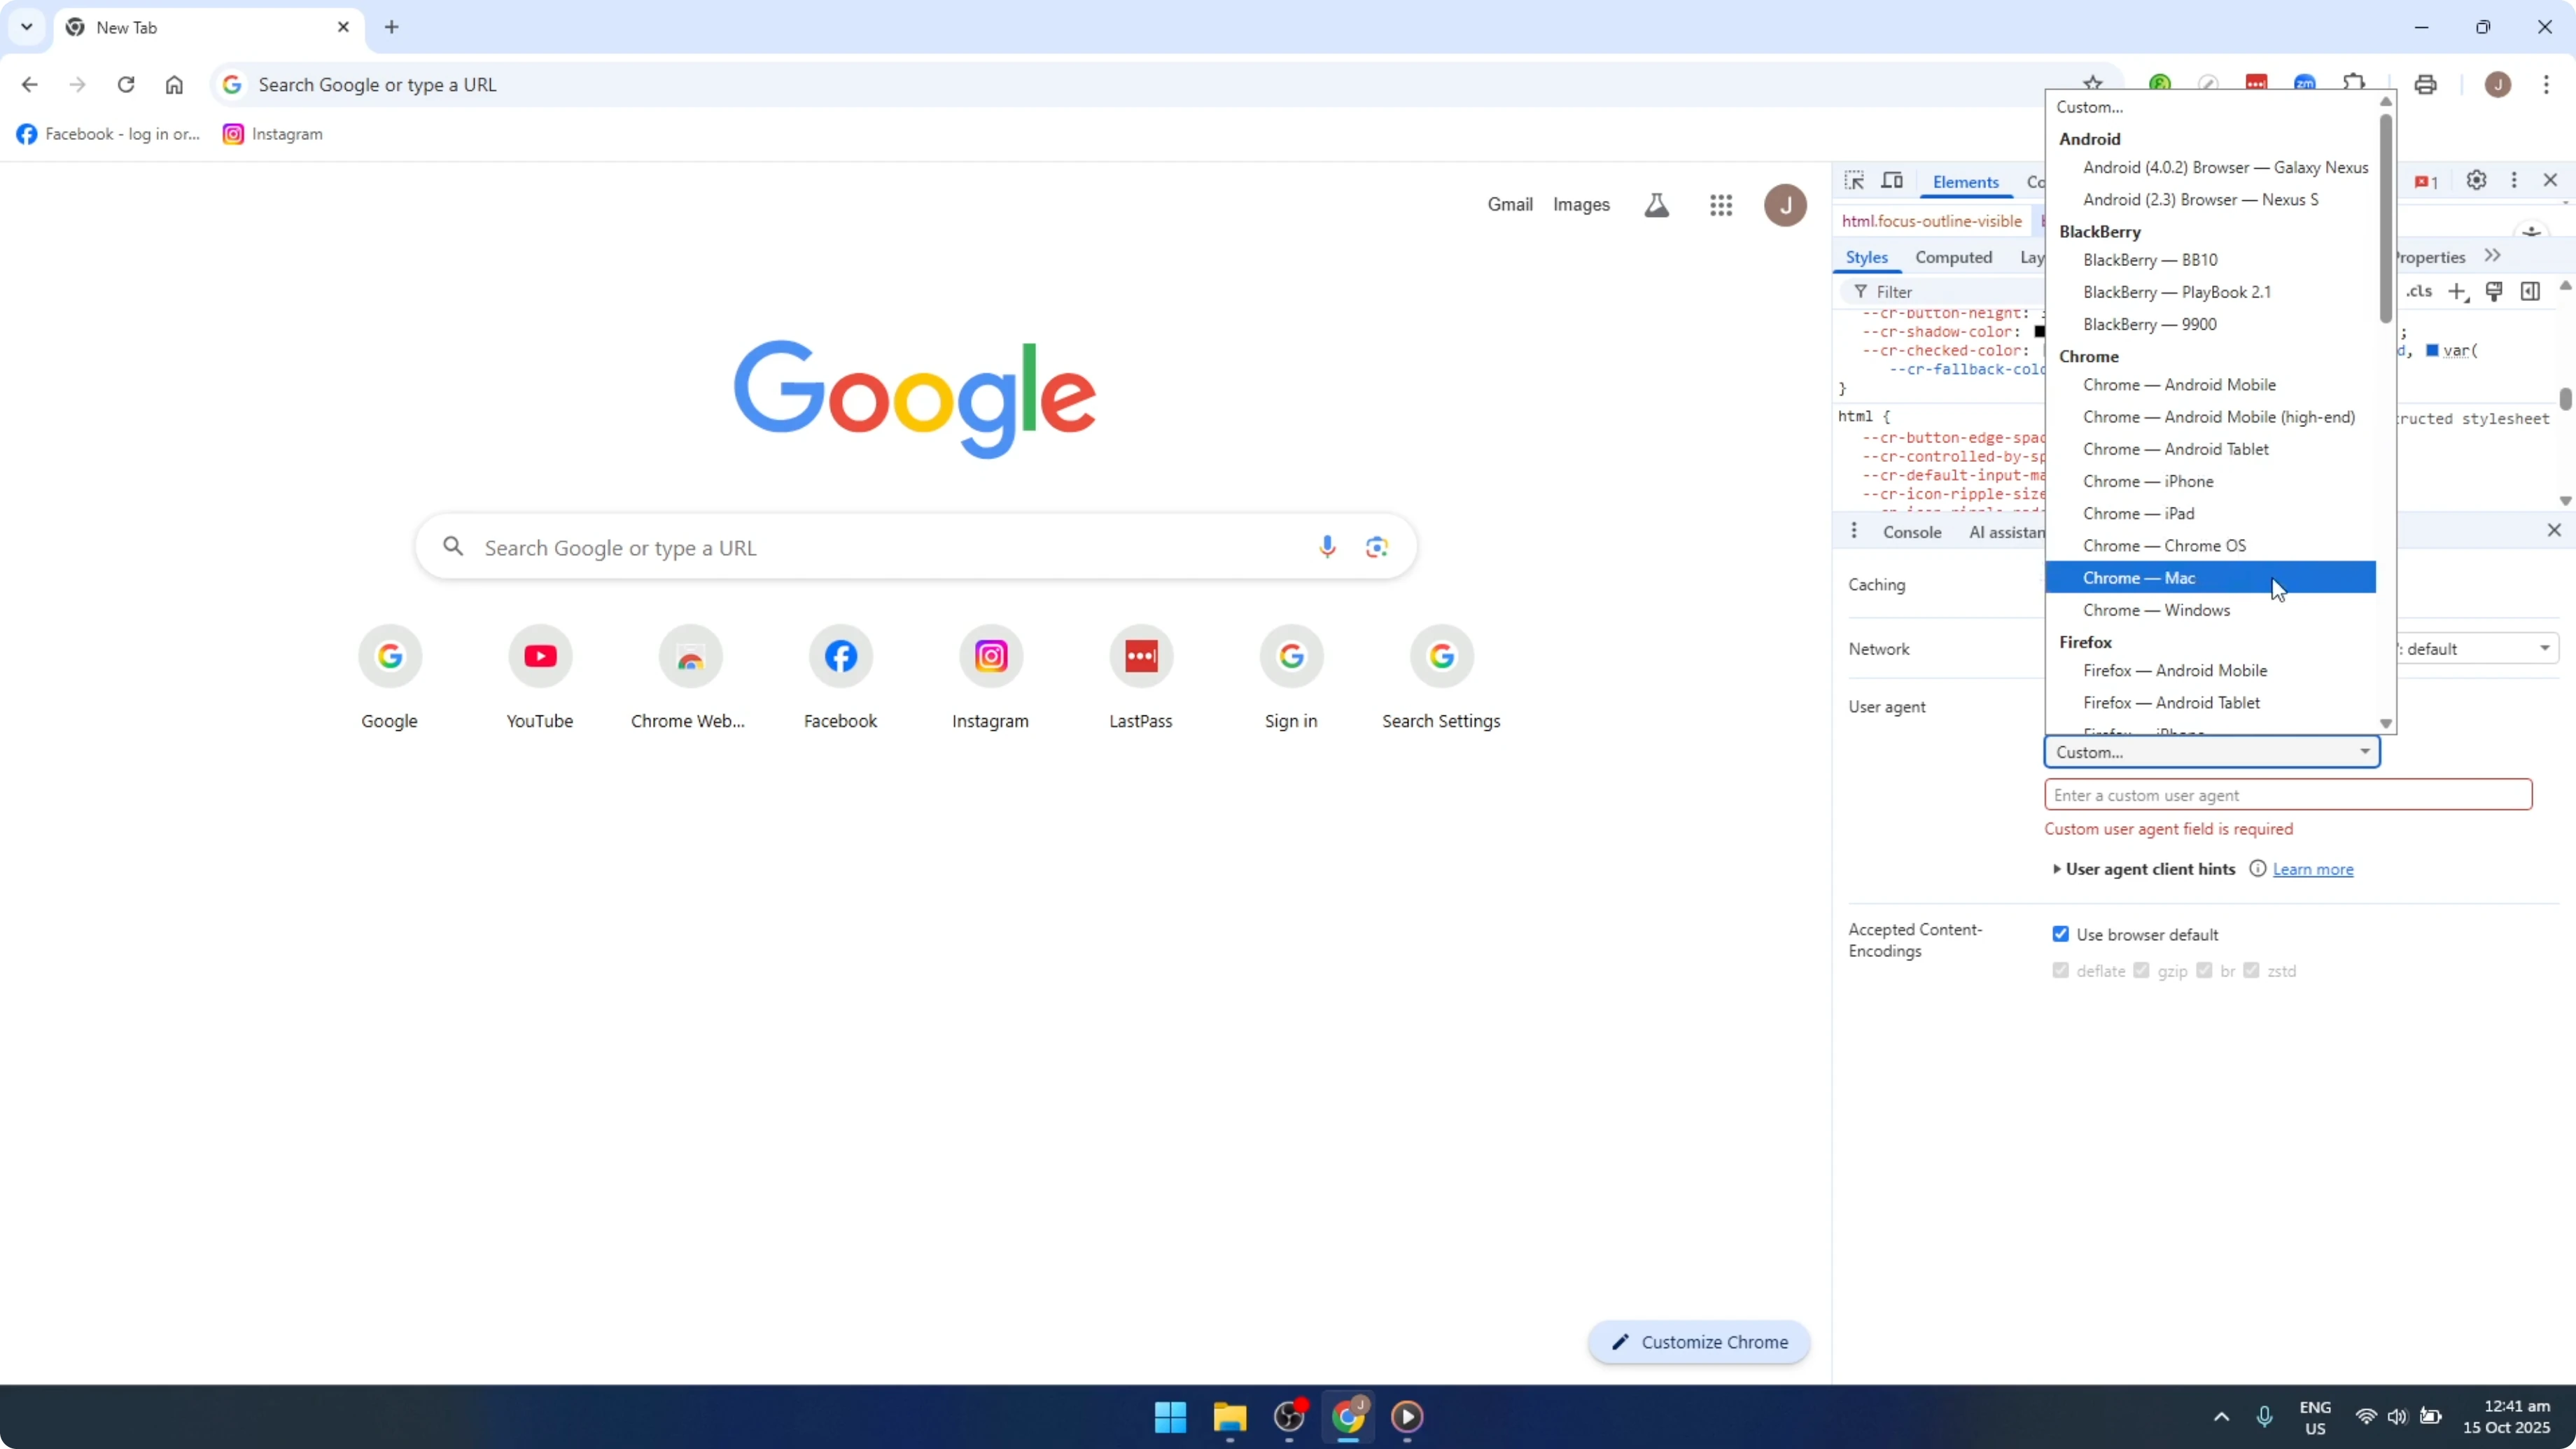Open Search Labs icon
Viewport: 2576px width, 1449px height.
click(x=1657, y=205)
